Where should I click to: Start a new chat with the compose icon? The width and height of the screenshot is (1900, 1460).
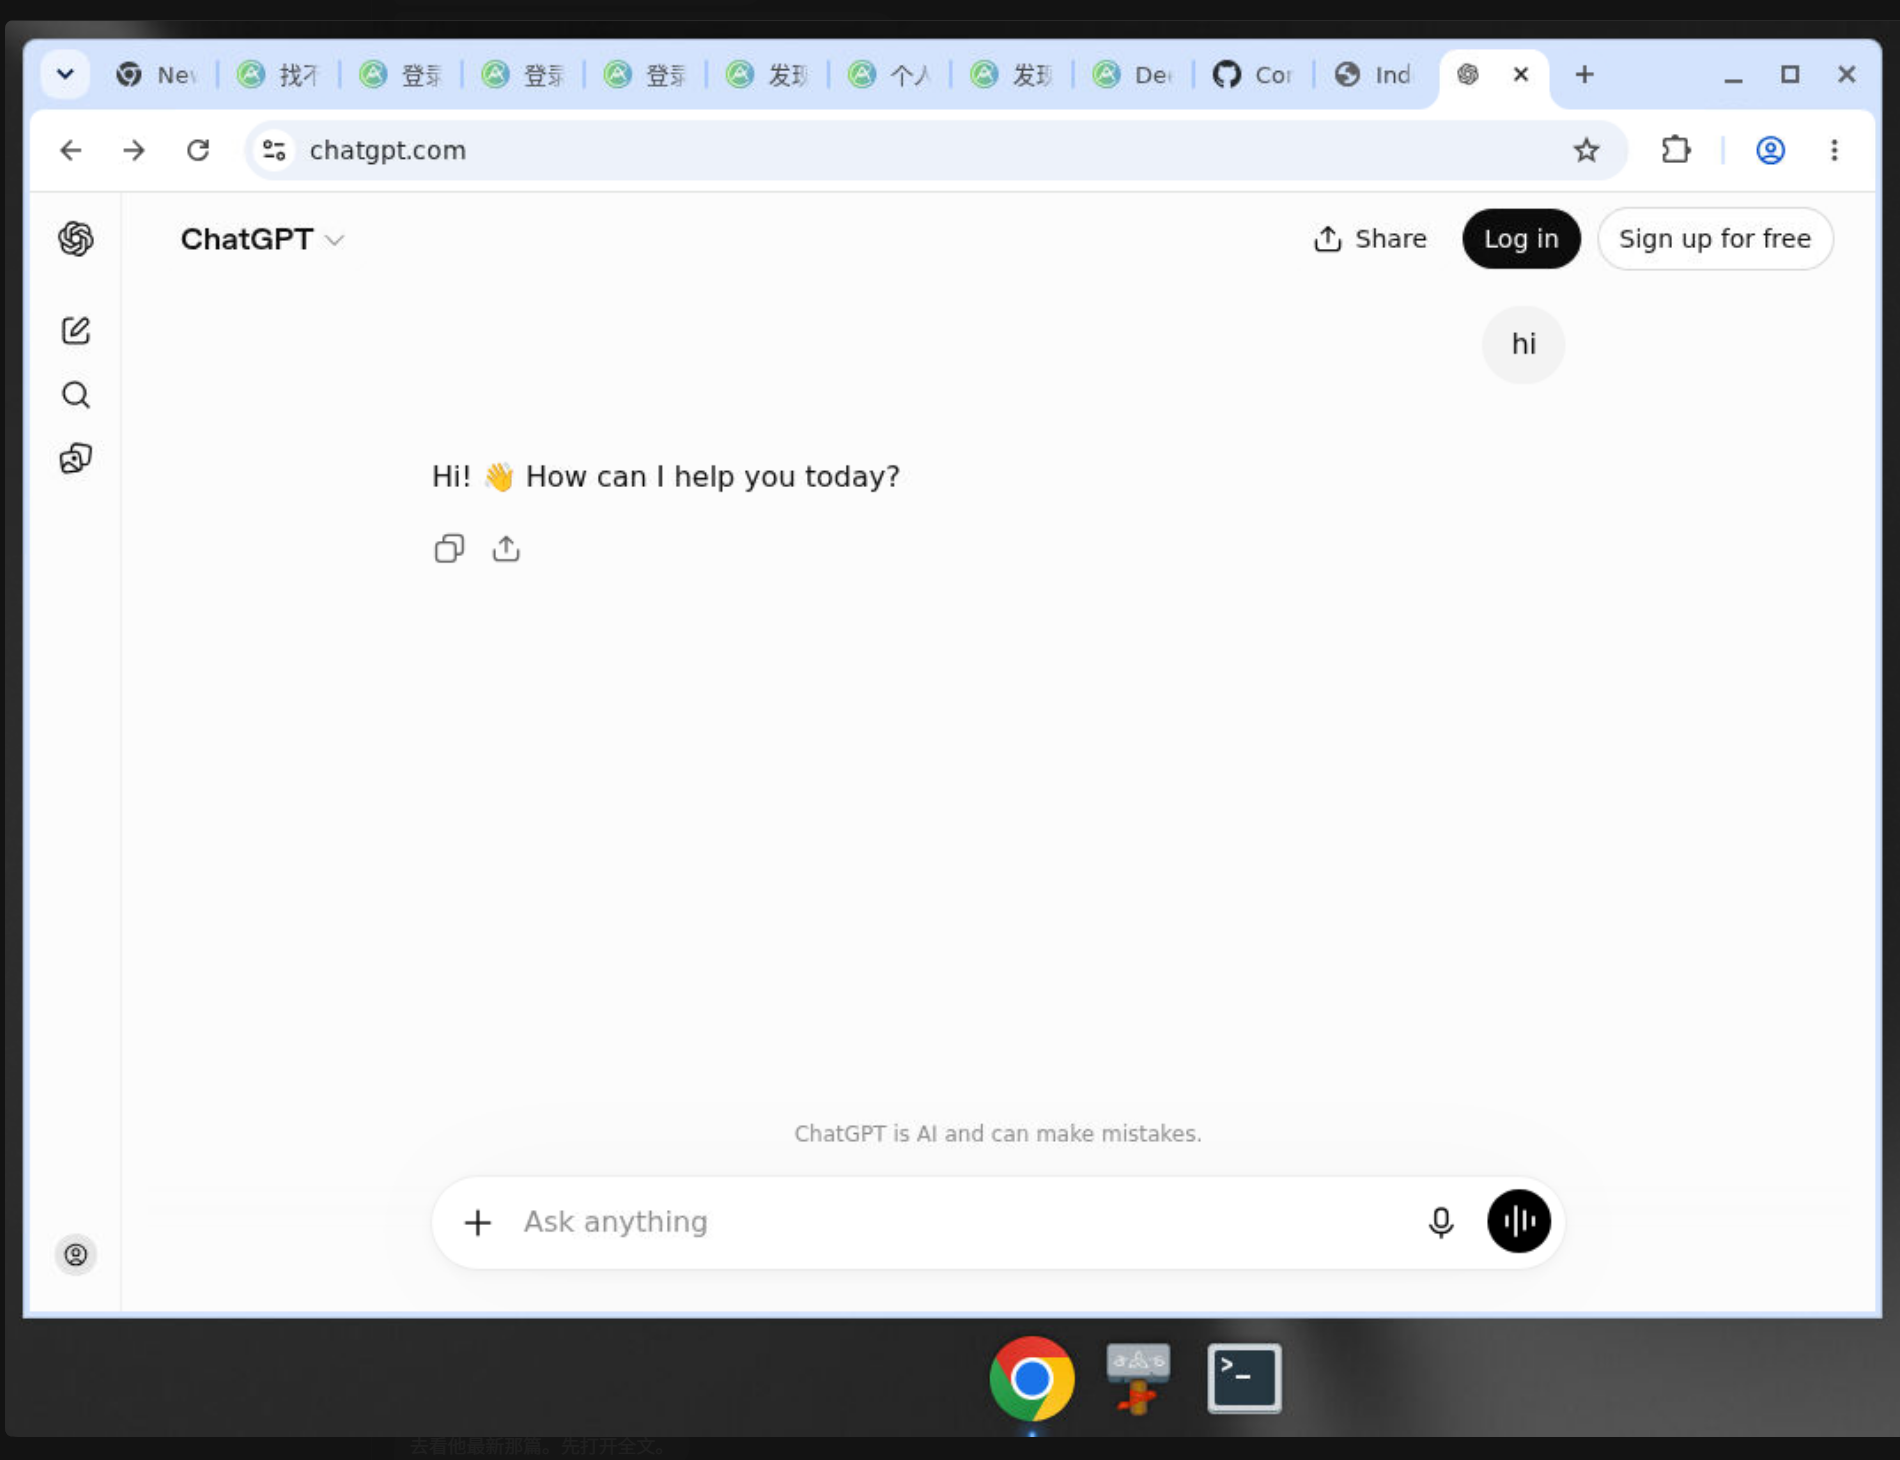(x=76, y=331)
